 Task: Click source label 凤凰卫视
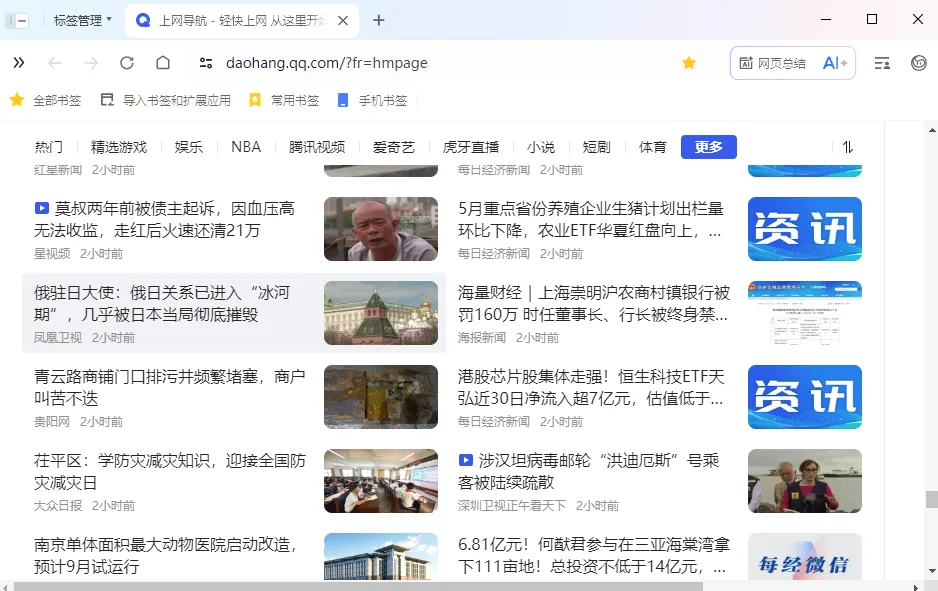[x=57, y=337]
